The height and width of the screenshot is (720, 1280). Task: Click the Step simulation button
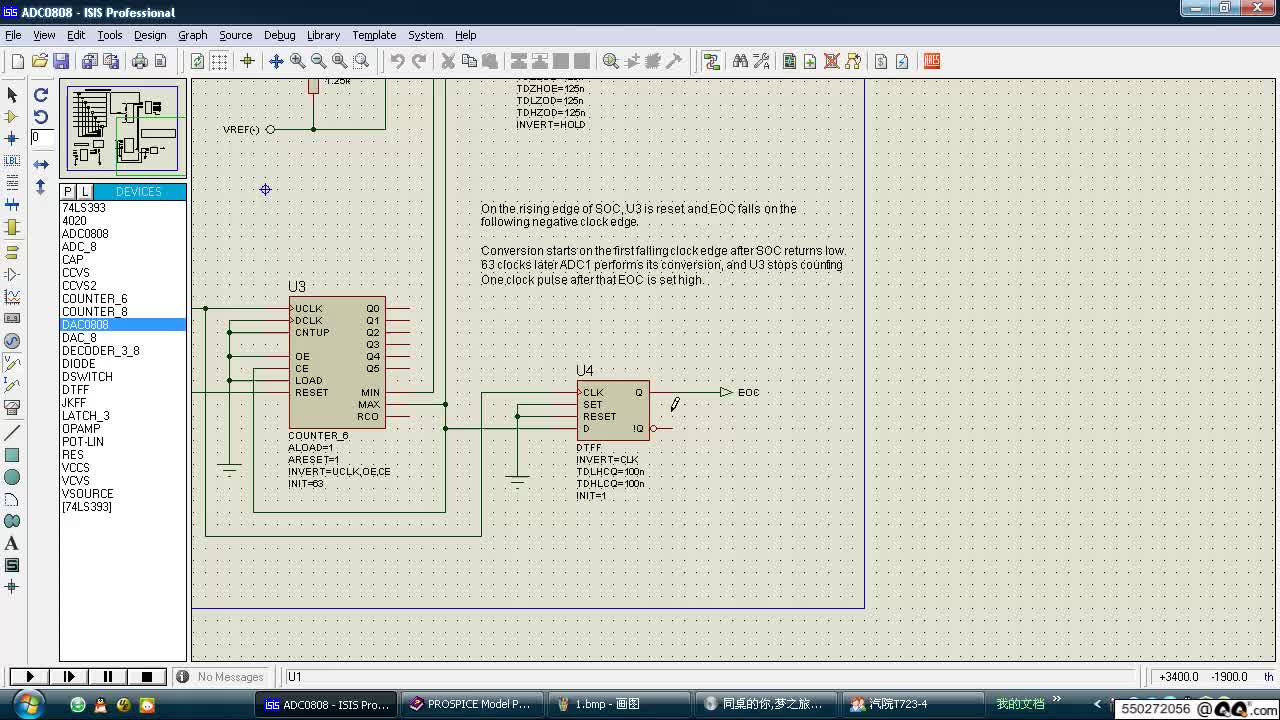click(69, 677)
